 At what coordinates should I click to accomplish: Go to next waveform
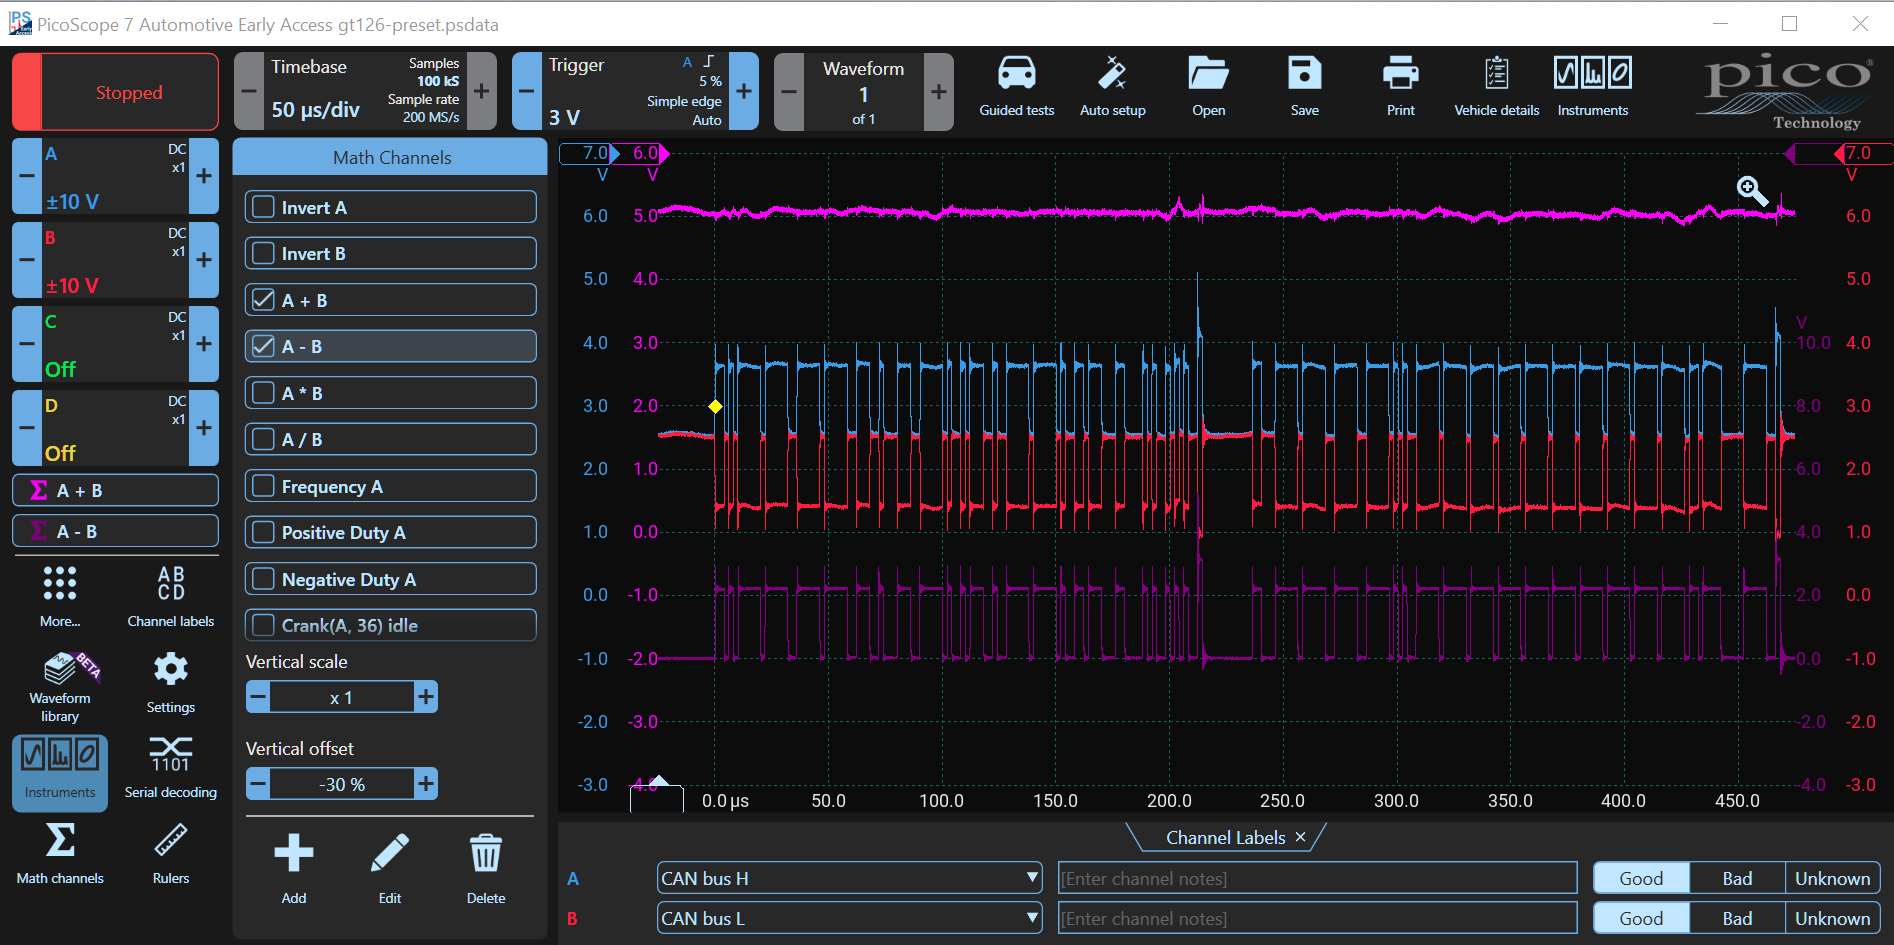[938, 91]
